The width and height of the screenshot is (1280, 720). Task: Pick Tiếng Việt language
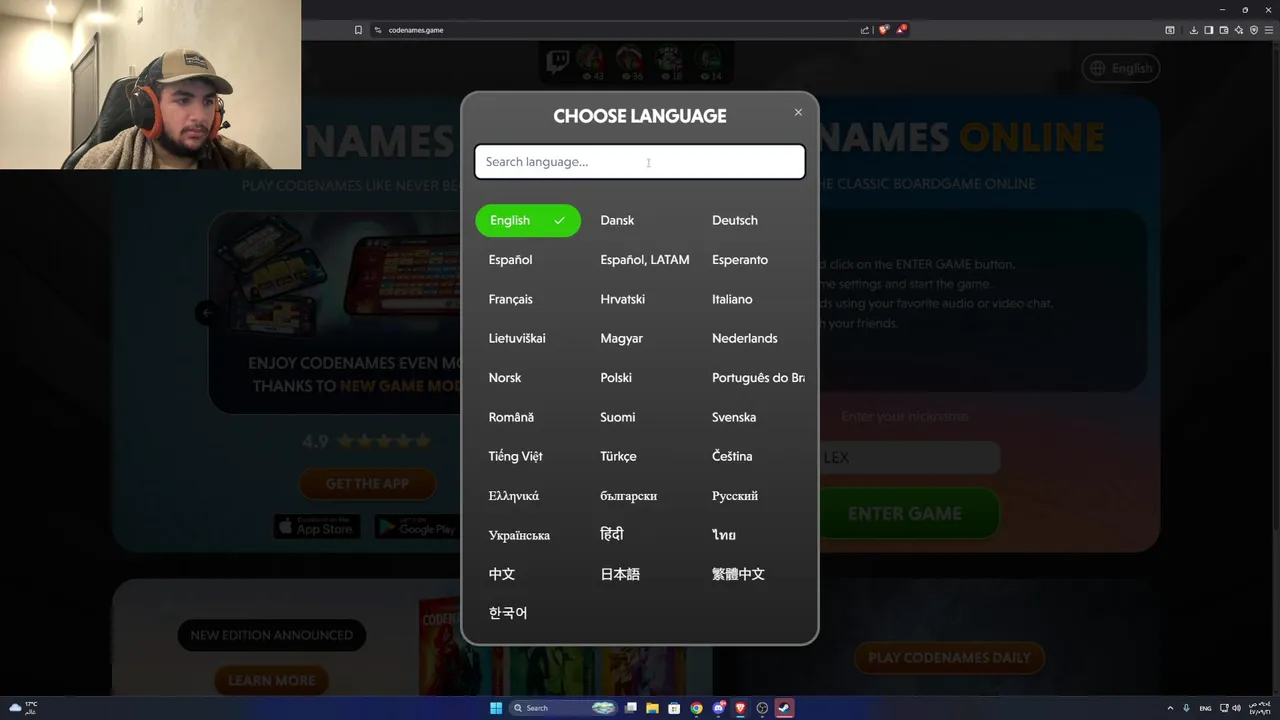pos(515,456)
